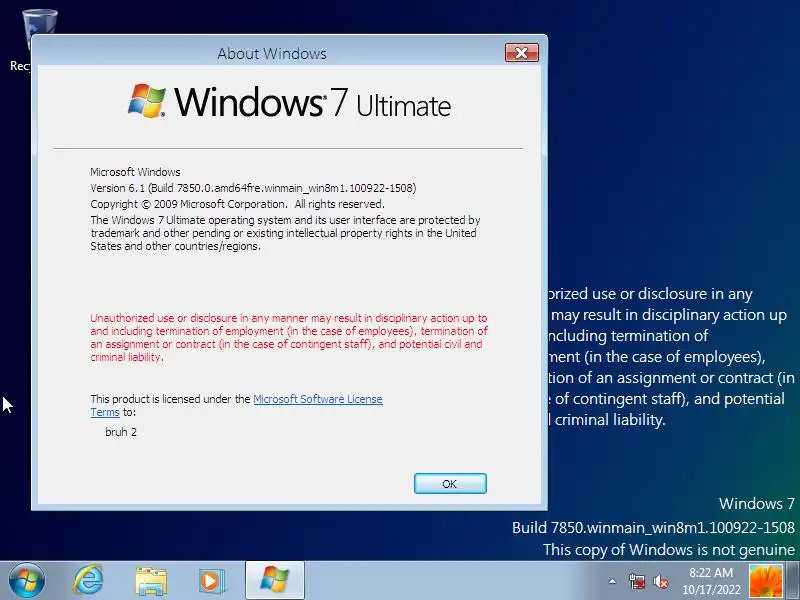This screenshot has height=600, width=800.
Task: Click the 'Microsoft Windows' label
Action: click(x=135, y=172)
